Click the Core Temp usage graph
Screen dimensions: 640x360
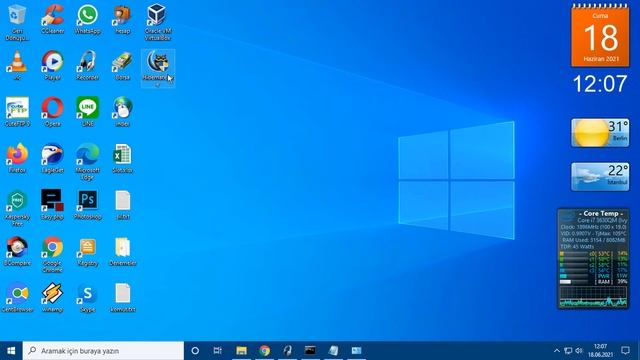[593, 296]
